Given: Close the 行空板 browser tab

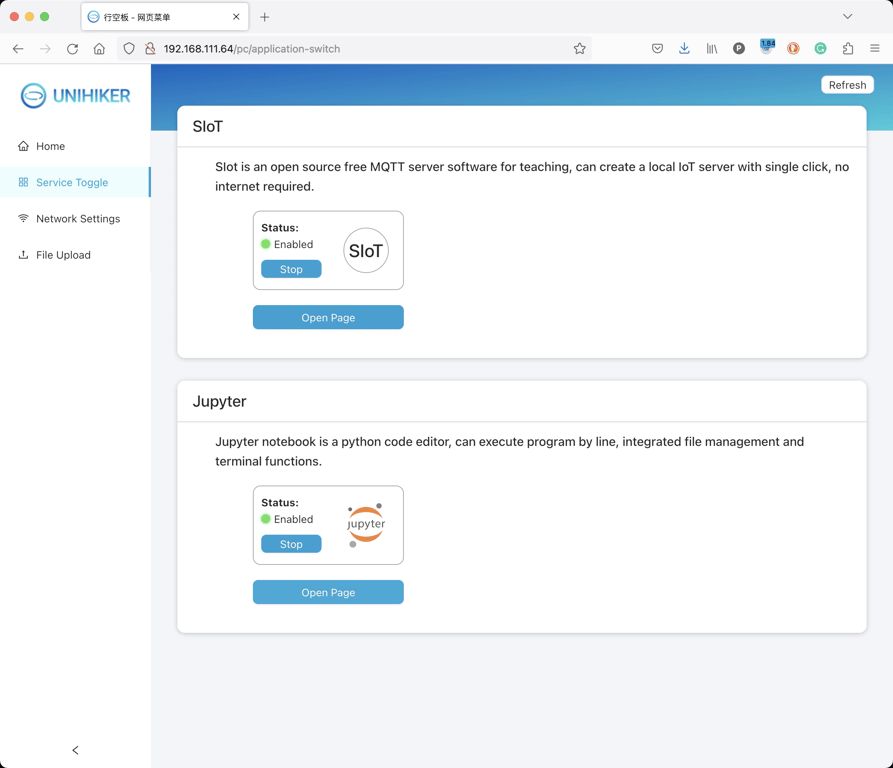Looking at the screenshot, I should 236,17.
